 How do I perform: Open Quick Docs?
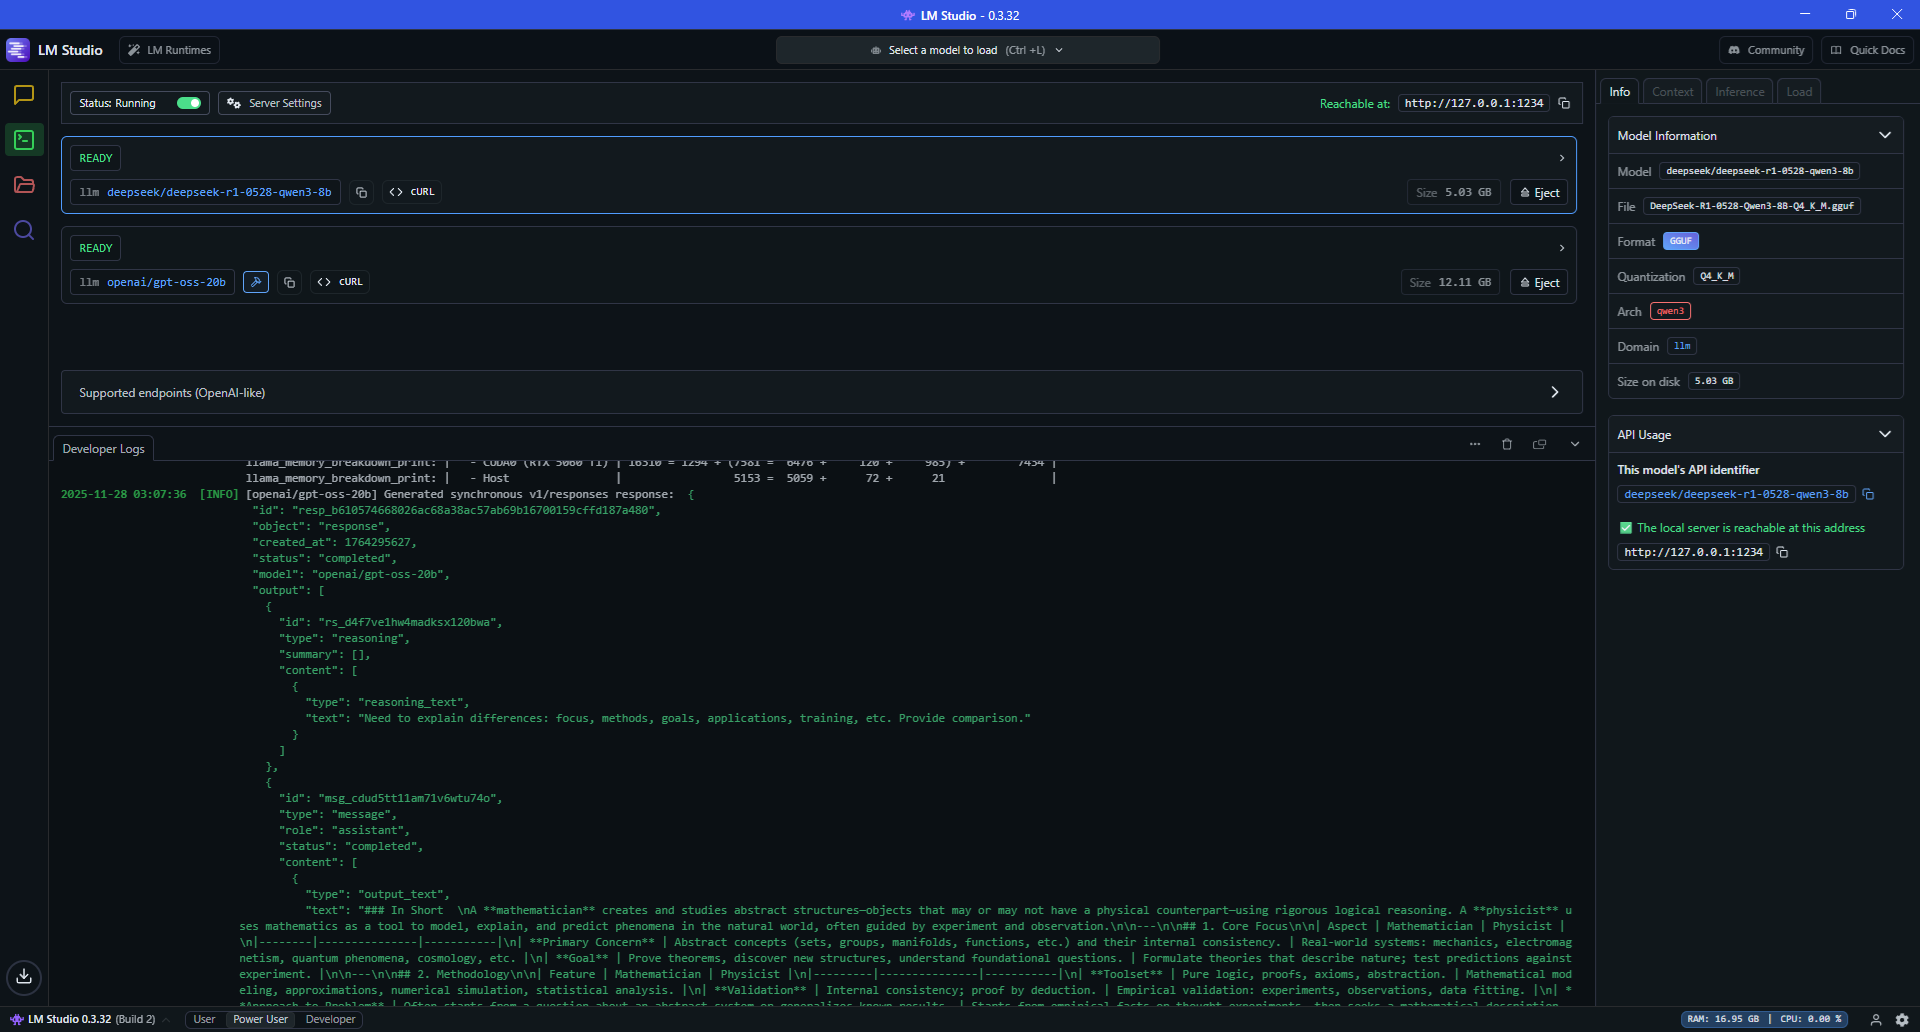point(1867,50)
